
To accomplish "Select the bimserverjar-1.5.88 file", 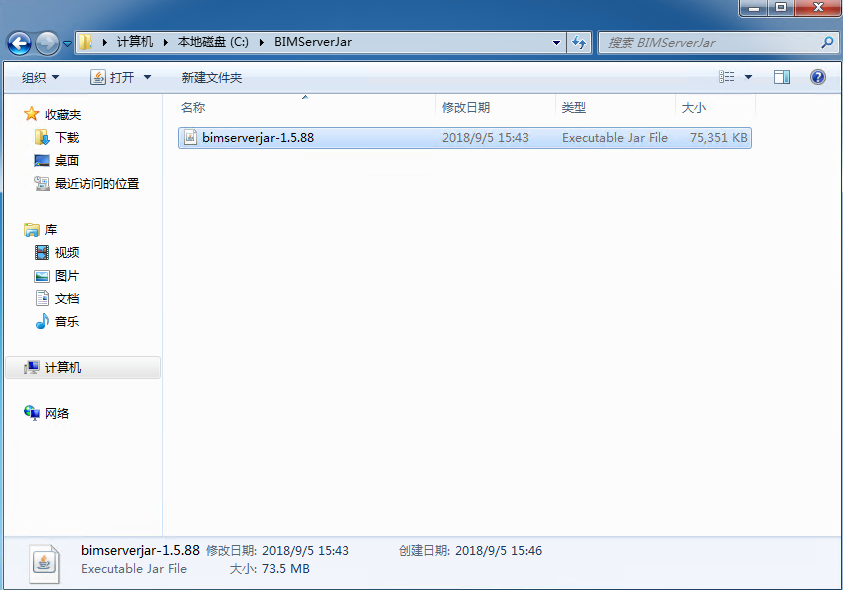I will tap(258, 138).
